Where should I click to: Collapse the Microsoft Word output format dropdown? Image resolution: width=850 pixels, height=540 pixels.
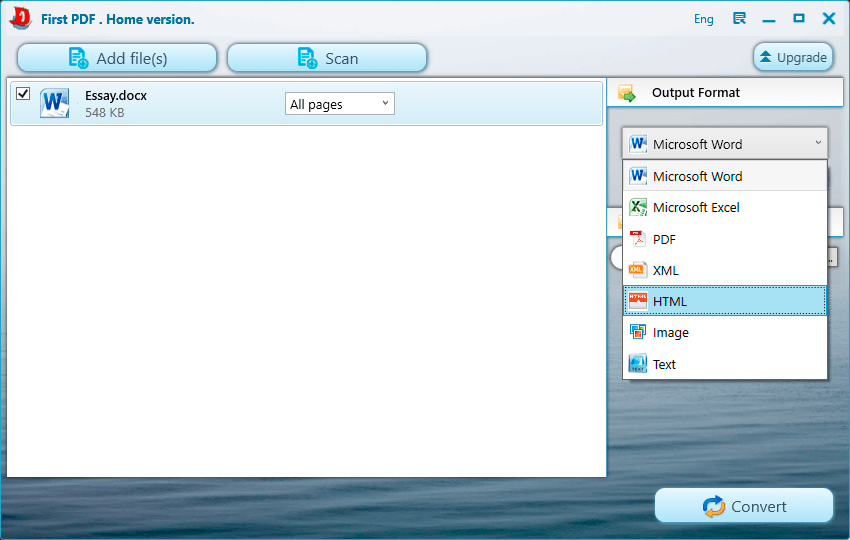tap(725, 144)
